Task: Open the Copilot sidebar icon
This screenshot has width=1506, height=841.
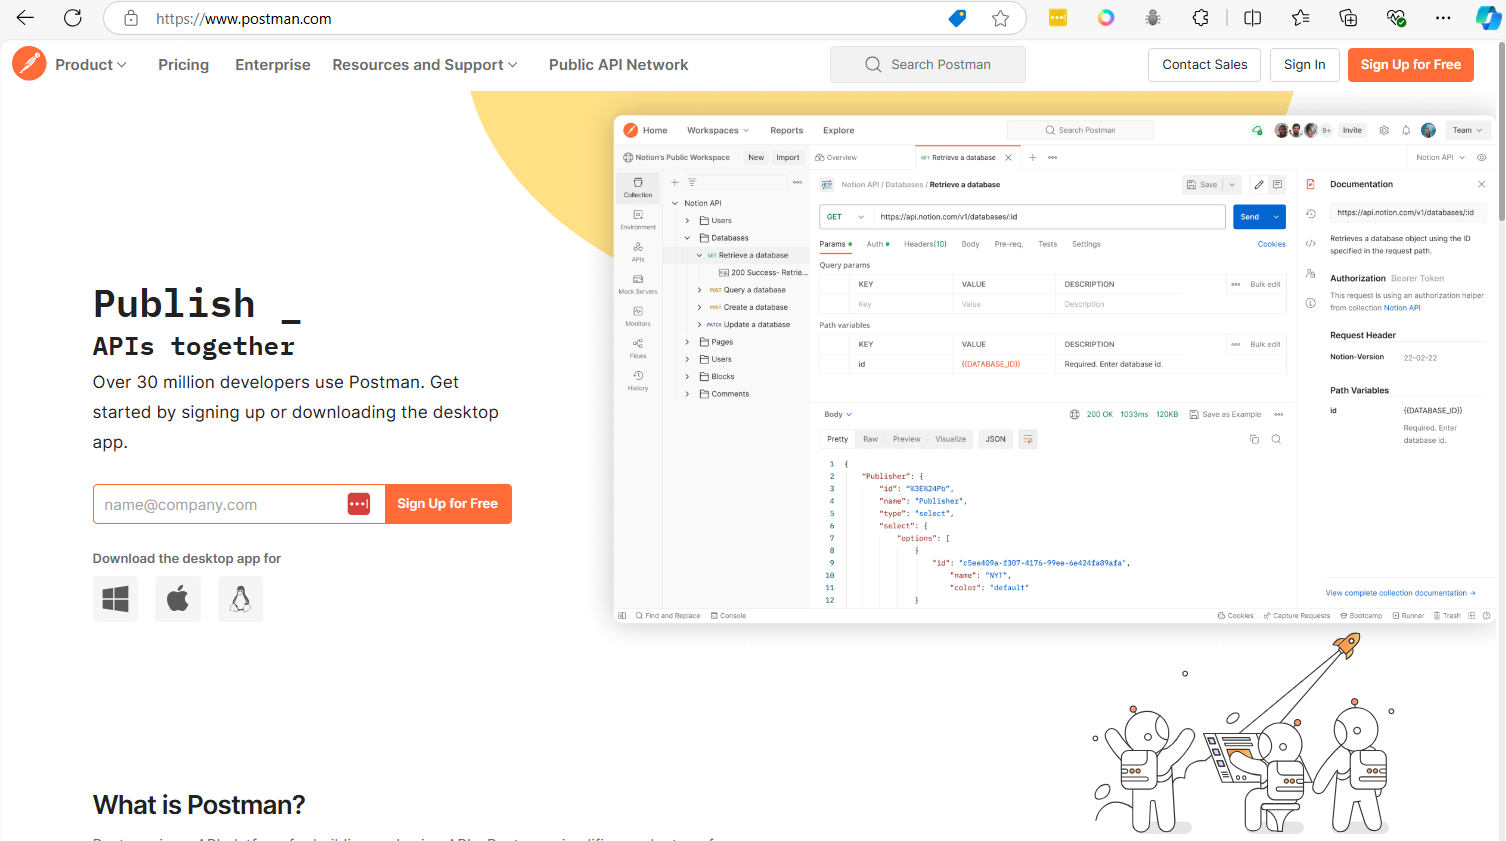Action: (x=1487, y=18)
